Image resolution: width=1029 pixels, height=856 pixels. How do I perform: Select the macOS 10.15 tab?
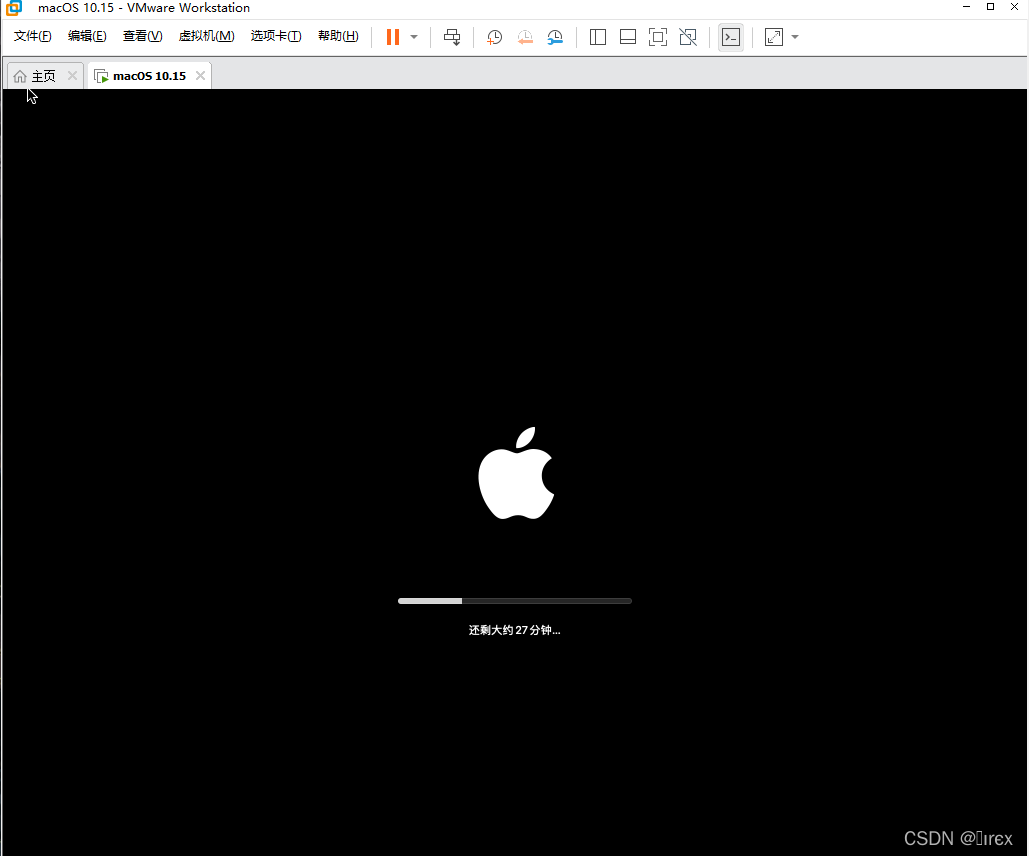[x=149, y=76]
